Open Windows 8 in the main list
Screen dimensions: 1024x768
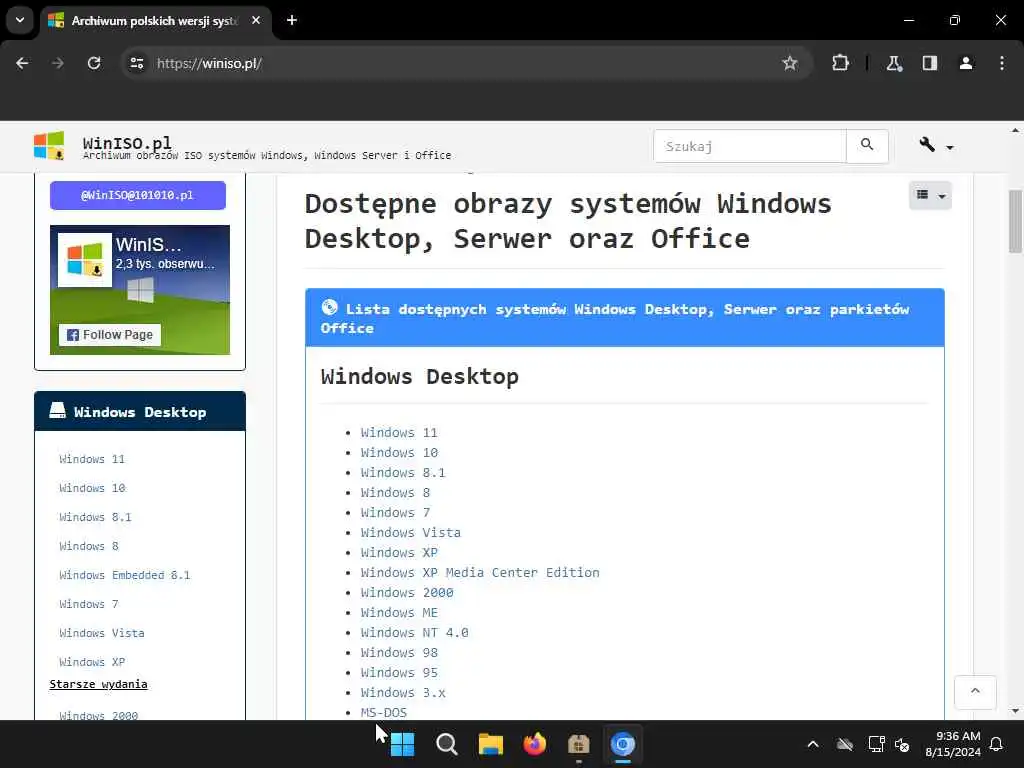[395, 492]
